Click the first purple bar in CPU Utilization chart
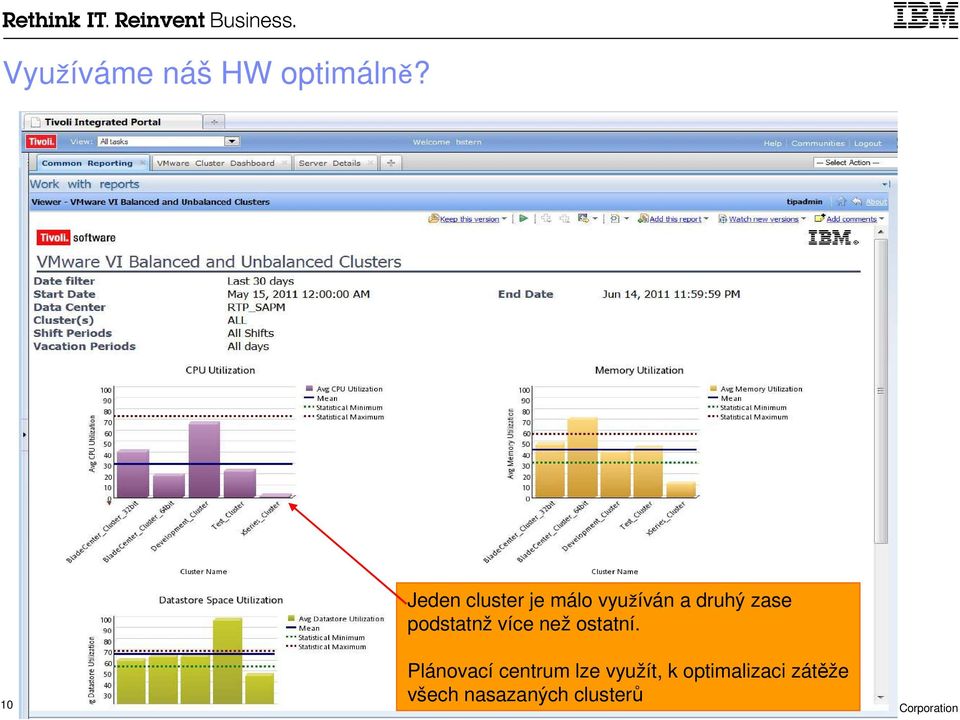 [x=133, y=473]
